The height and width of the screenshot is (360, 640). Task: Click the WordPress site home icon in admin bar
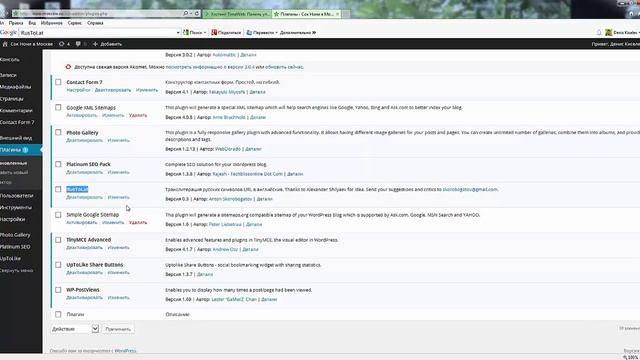[5, 44]
